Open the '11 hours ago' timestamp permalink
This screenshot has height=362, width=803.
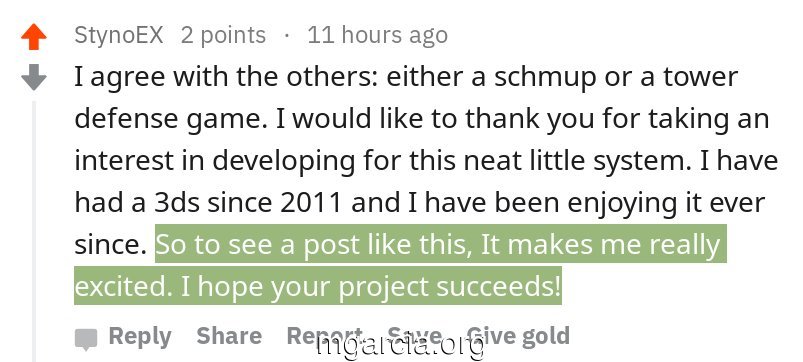[x=377, y=35]
